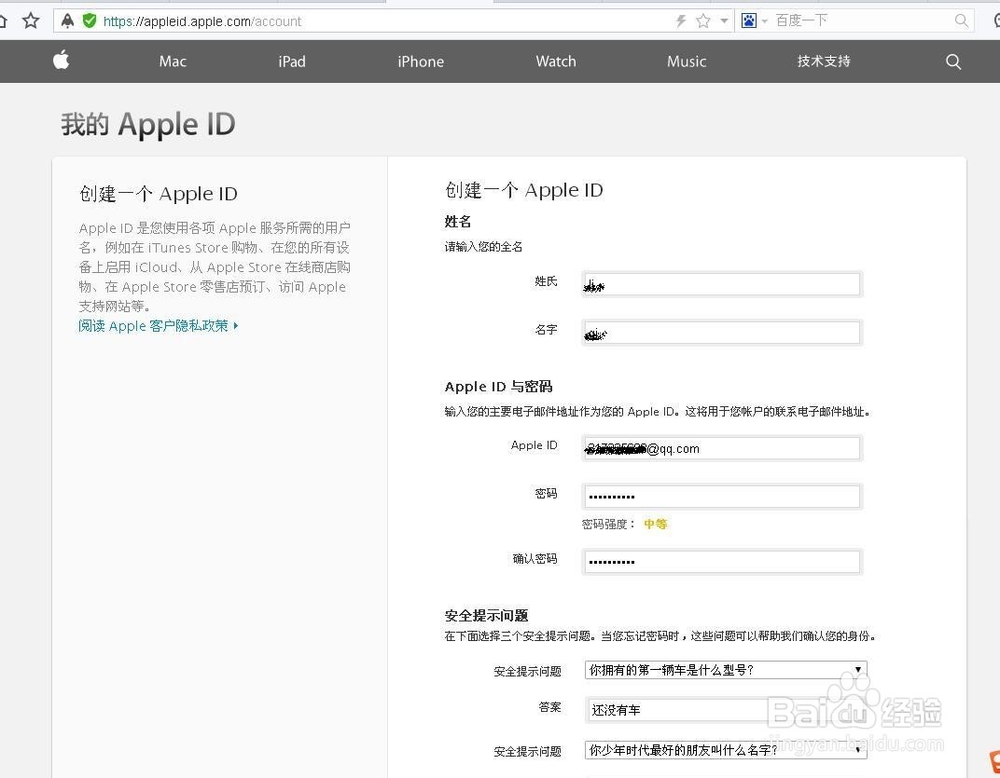Open the 技术支持 menu item

[822, 61]
